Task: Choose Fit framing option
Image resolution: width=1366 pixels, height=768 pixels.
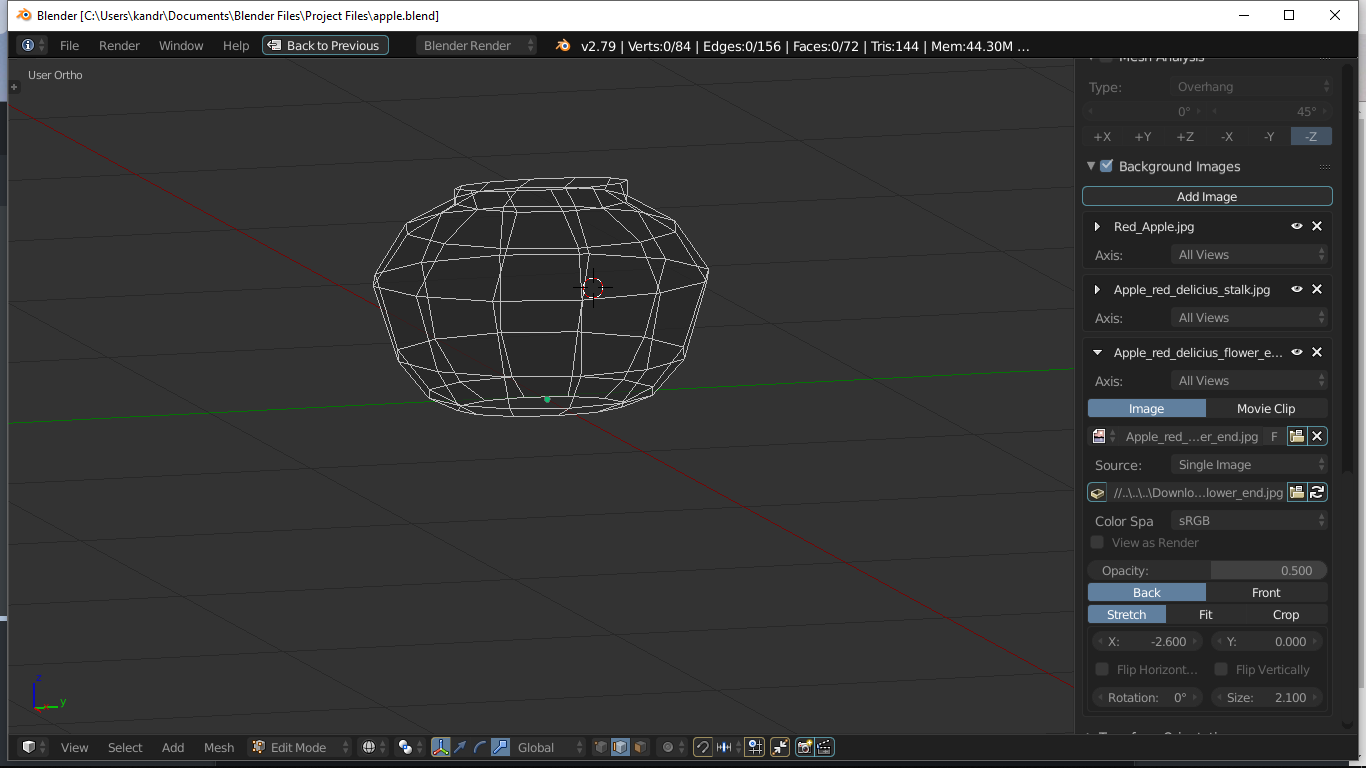Action: point(1206,614)
